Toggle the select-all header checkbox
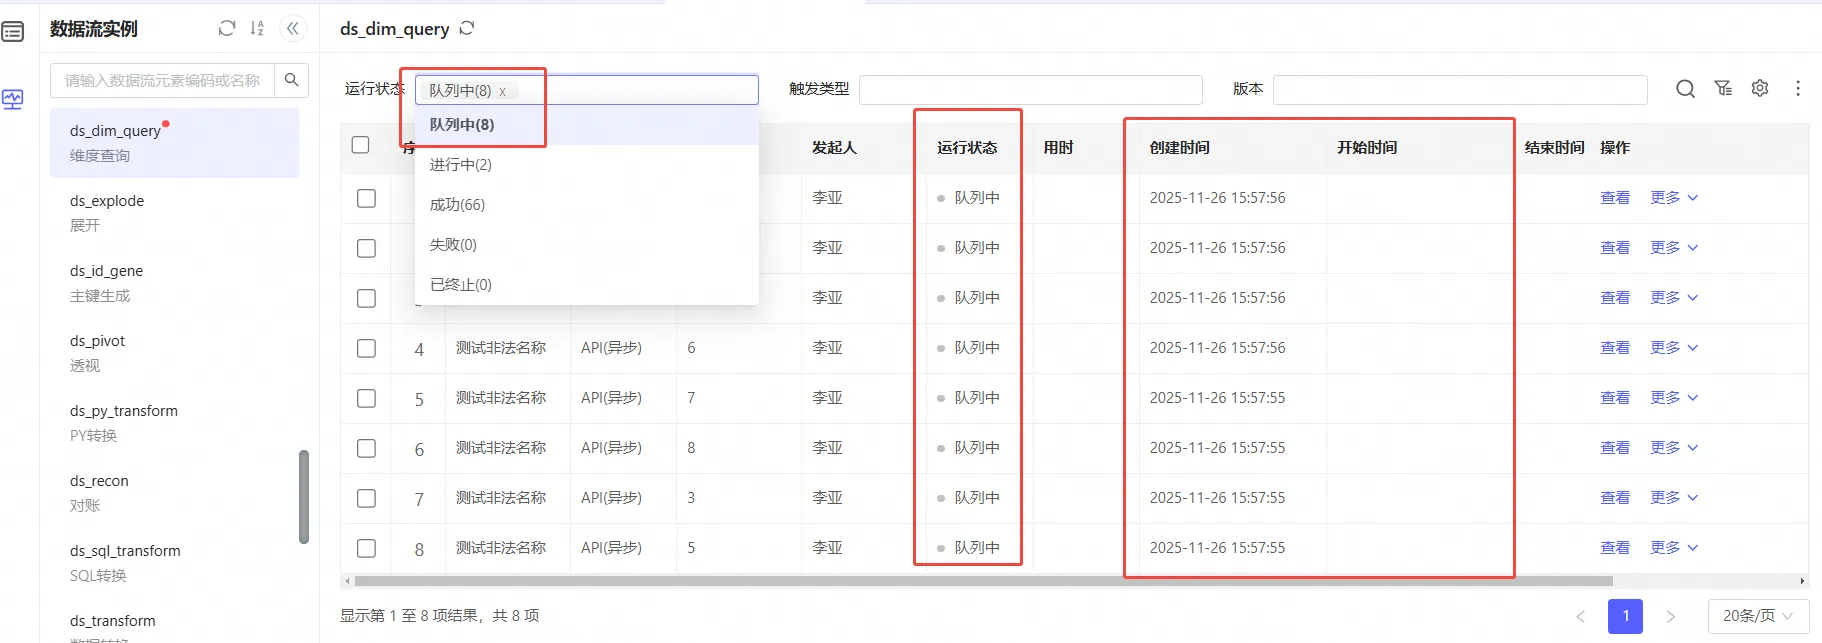 (361, 145)
